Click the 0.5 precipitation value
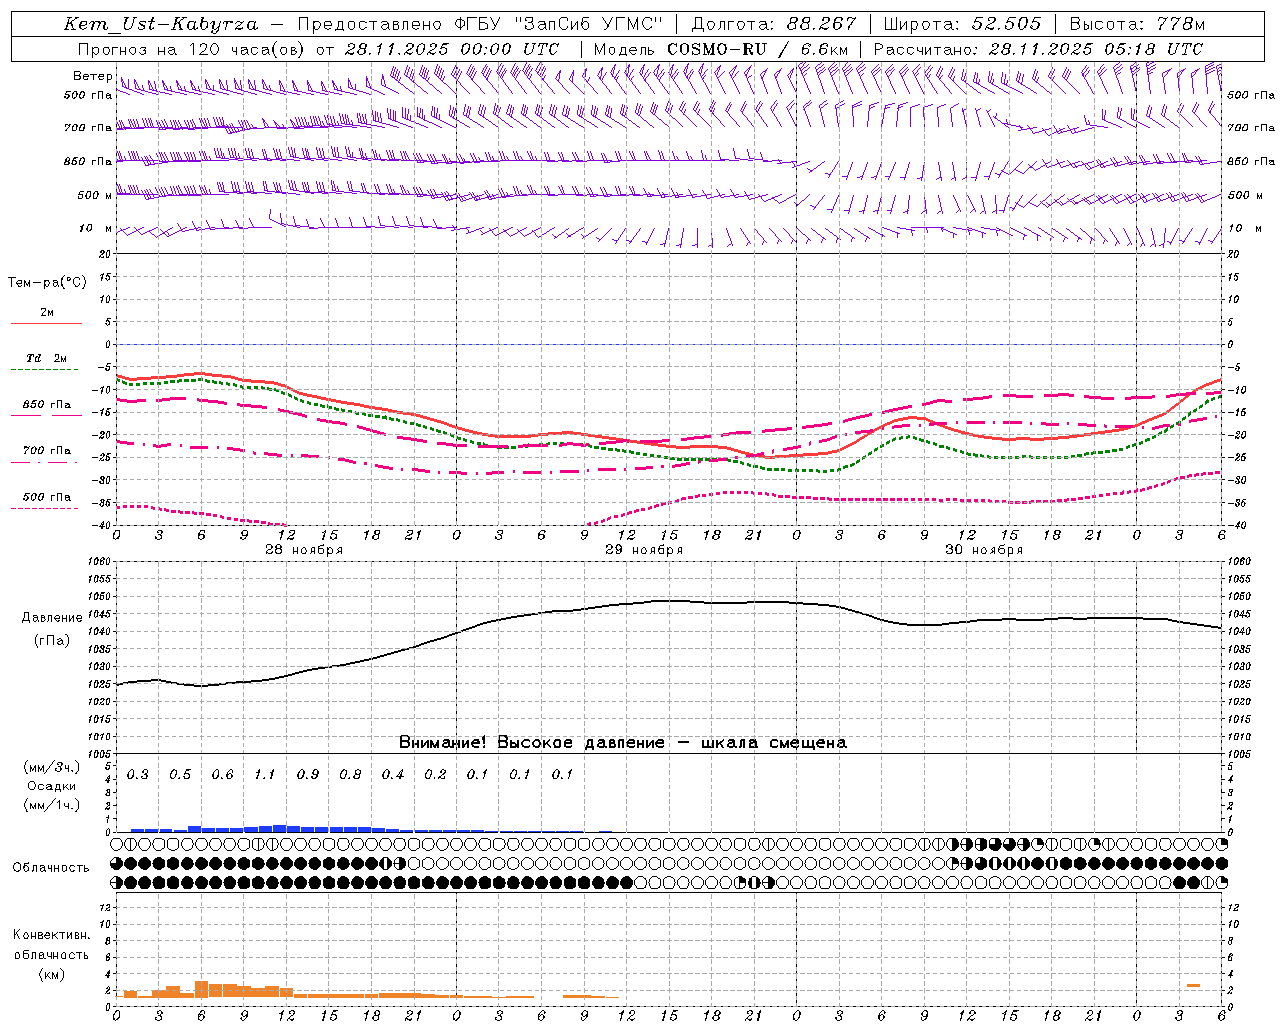Image resolution: width=1280 pixels, height=1024 pixels. 180,775
